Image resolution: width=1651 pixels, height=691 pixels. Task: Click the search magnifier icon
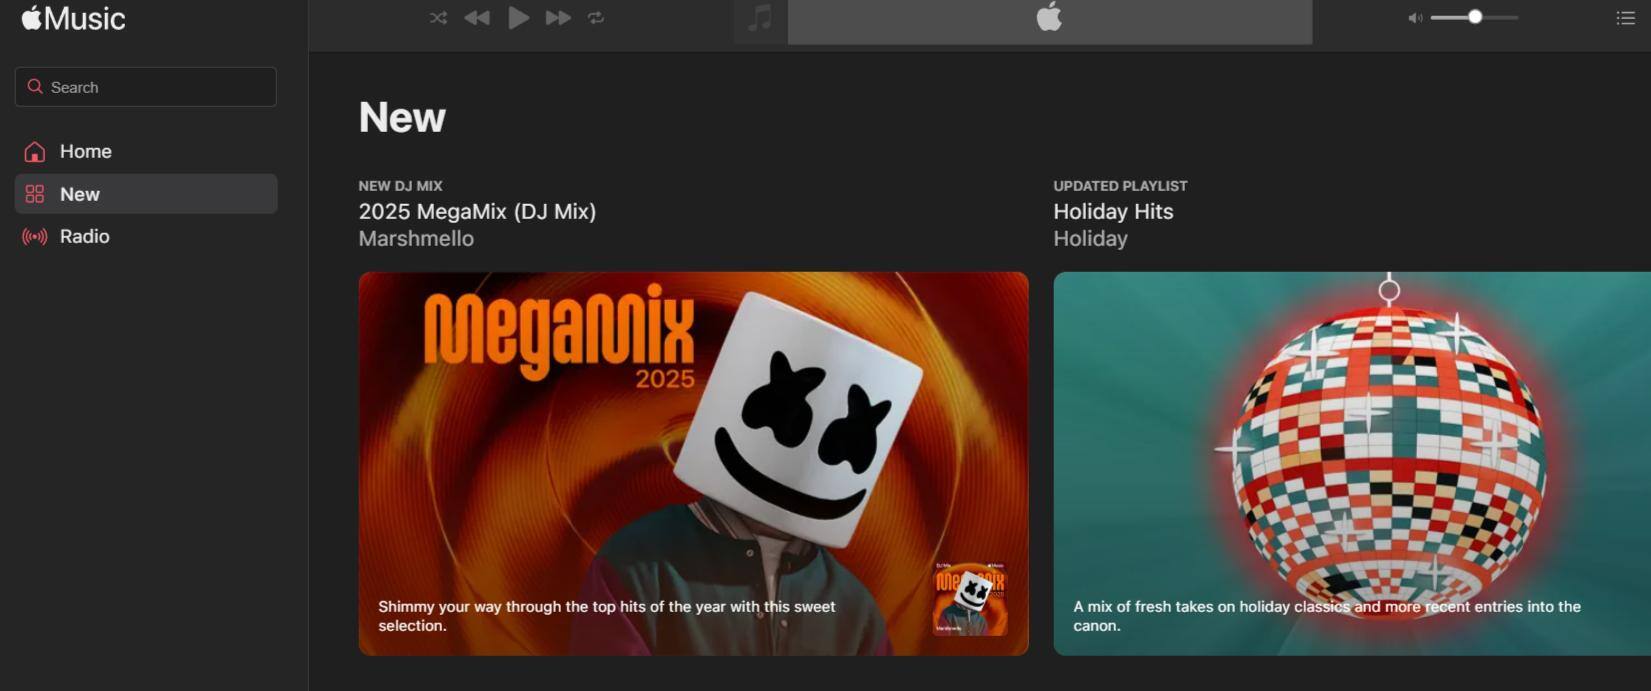click(x=35, y=87)
